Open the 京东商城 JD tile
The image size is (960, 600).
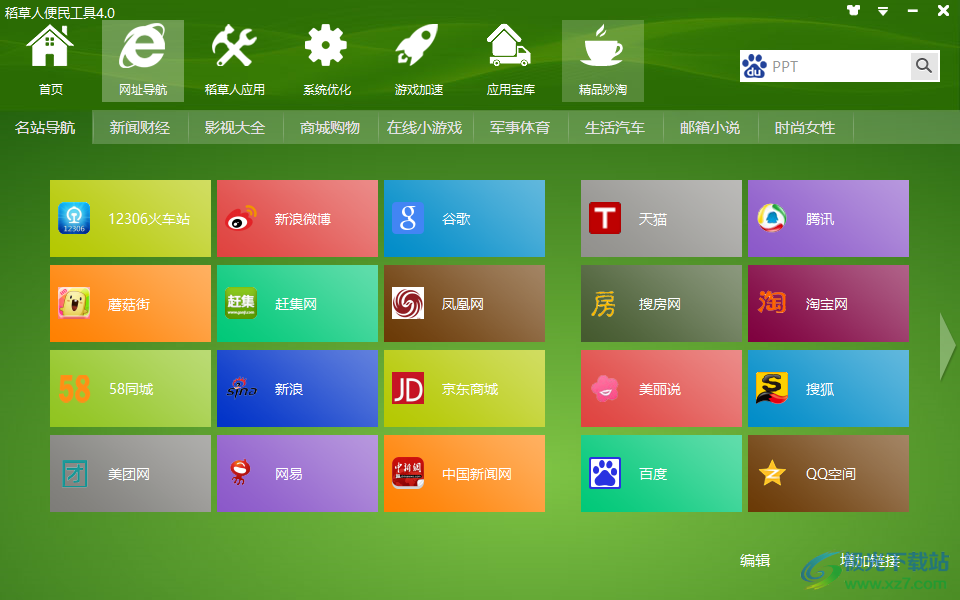(464, 389)
